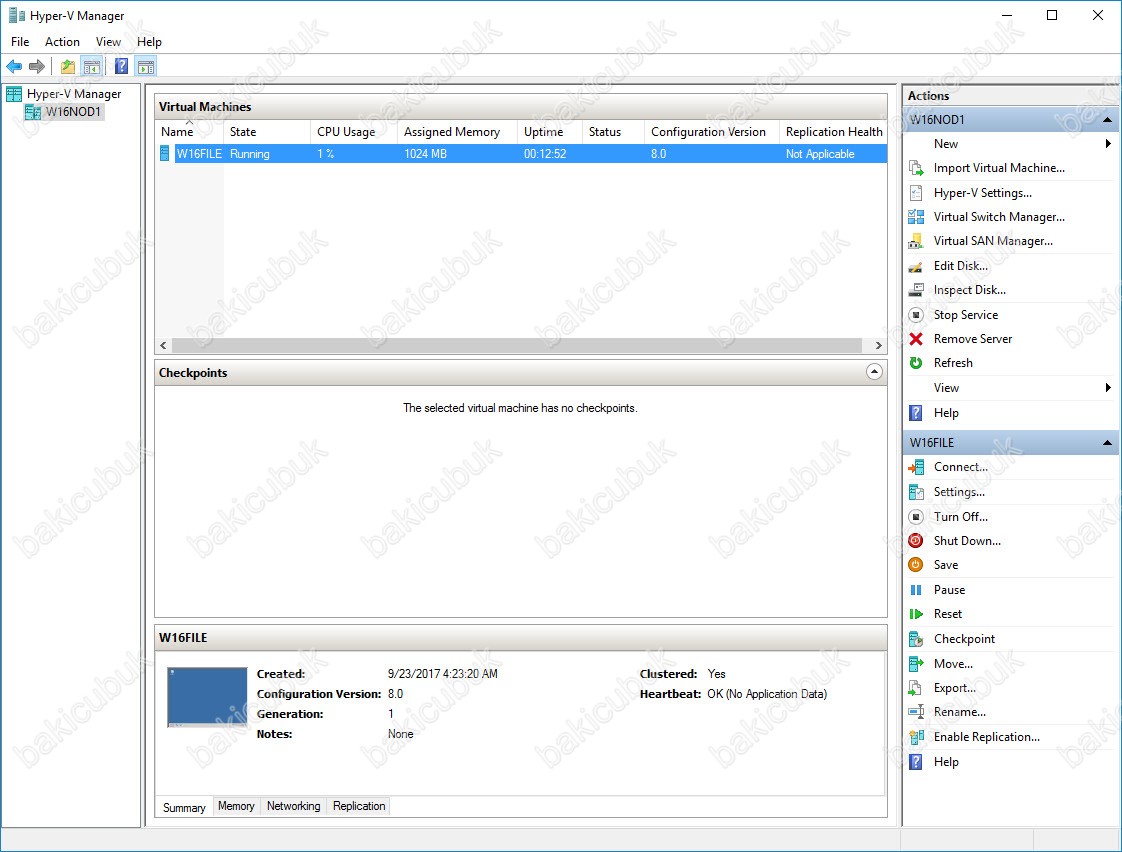The width and height of the screenshot is (1122, 852).
Task: Click Help icon under W16FILE actions
Action: coord(916,762)
